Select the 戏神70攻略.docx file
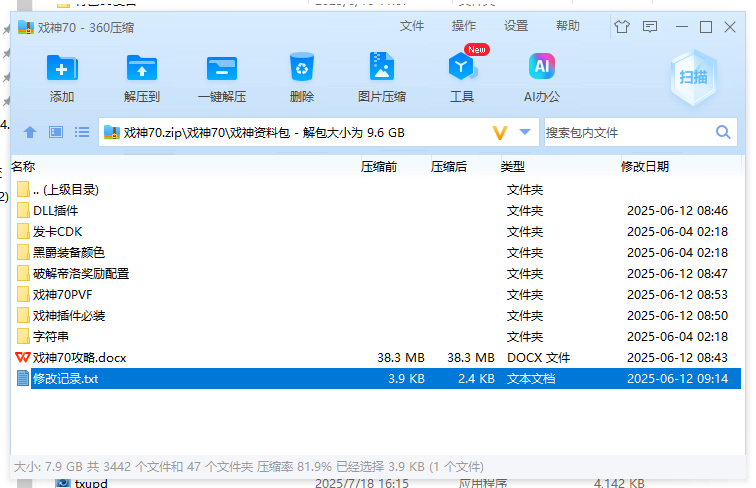Screen dimensions: 756x488 pos(79,357)
